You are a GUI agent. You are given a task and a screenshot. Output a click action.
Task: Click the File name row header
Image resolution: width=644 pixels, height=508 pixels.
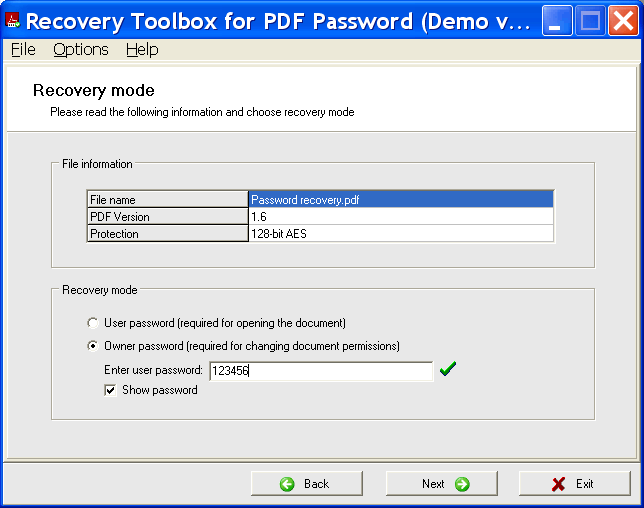(x=168, y=199)
